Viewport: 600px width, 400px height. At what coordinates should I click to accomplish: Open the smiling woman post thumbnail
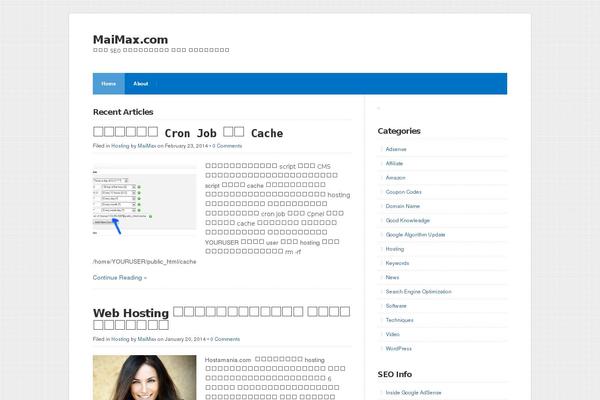(x=145, y=377)
